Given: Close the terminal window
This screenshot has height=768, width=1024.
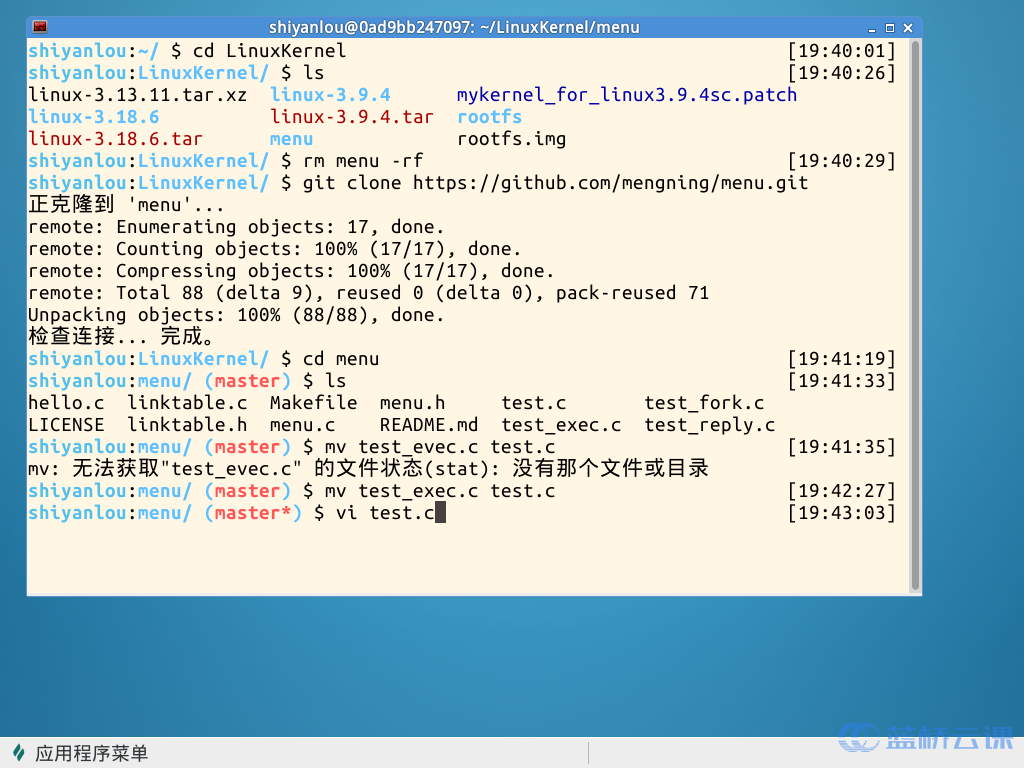Looking at the screenshot, I should point(908,28).
